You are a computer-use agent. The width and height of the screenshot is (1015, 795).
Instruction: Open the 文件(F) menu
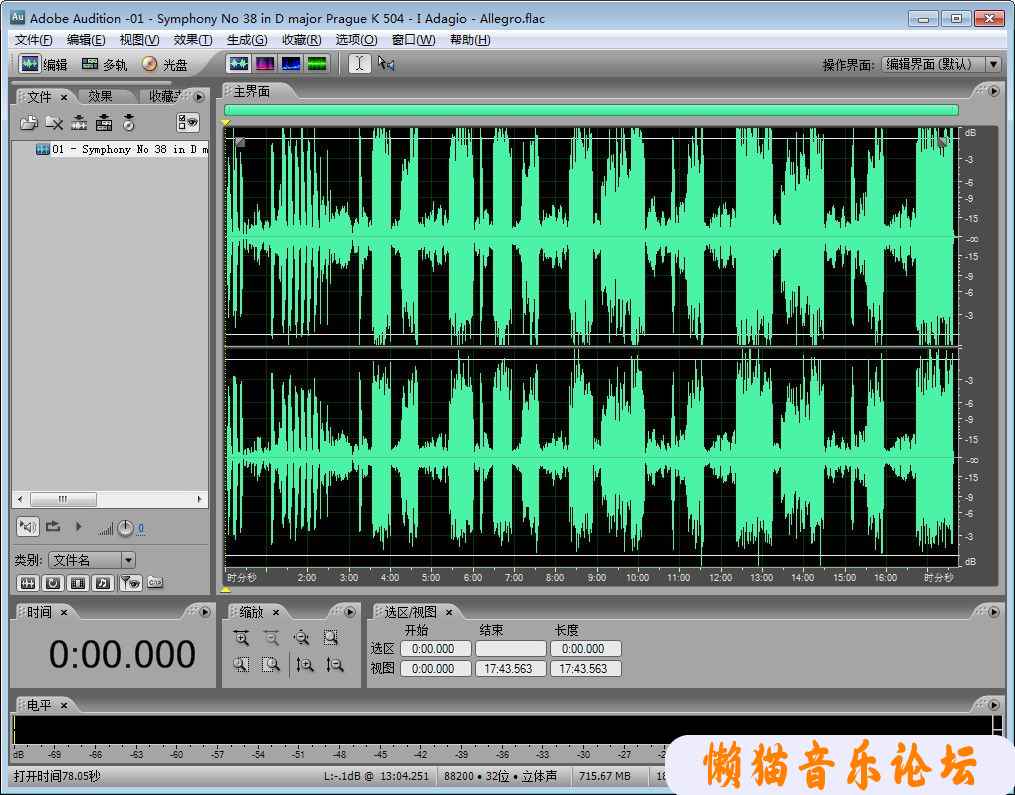tap(34, 39)
